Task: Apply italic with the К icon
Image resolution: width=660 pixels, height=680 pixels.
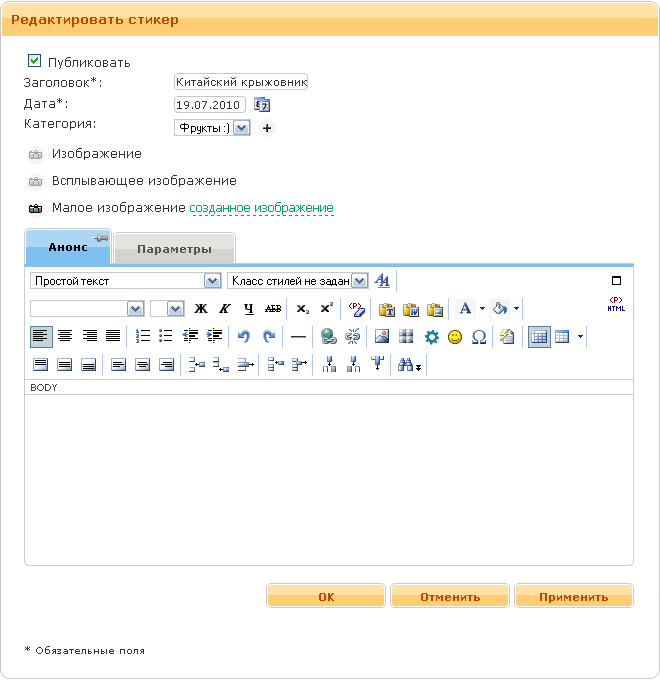Action: [224, 309]
